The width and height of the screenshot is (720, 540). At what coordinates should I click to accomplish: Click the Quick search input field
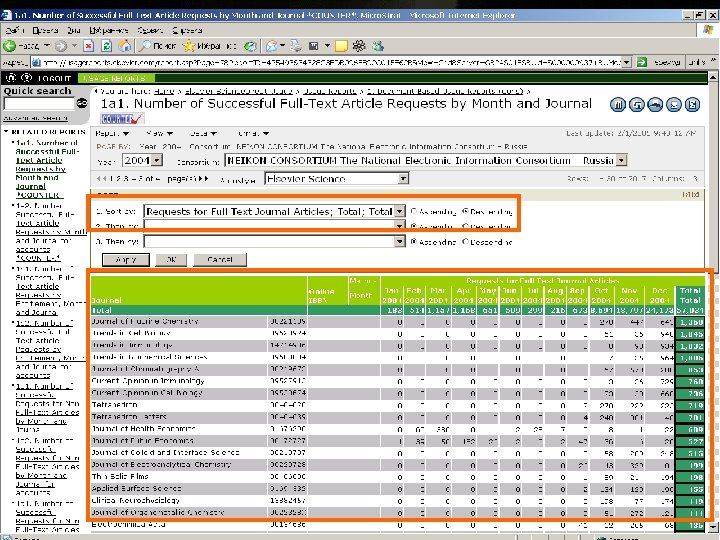[x=38, y=104]
